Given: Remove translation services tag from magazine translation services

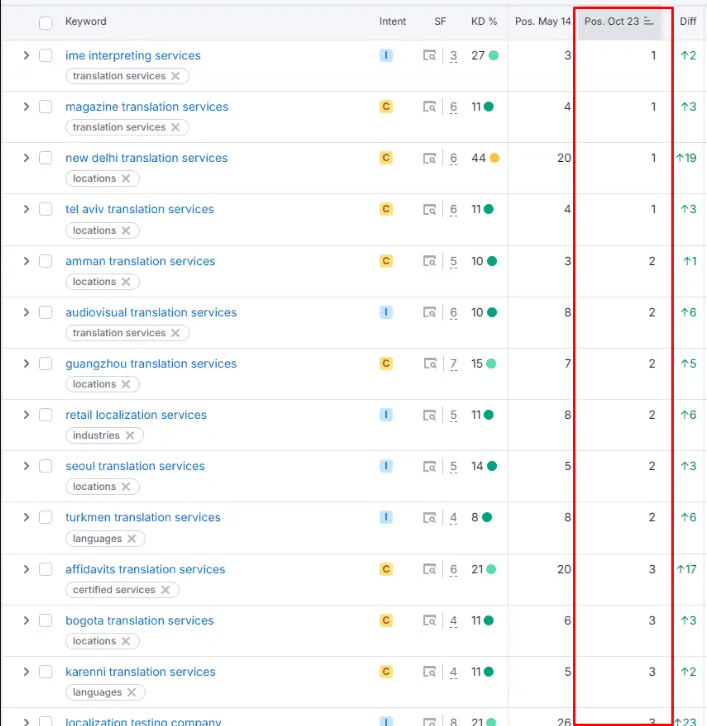Looking at the screenshot, I should [x=175, y=127].
